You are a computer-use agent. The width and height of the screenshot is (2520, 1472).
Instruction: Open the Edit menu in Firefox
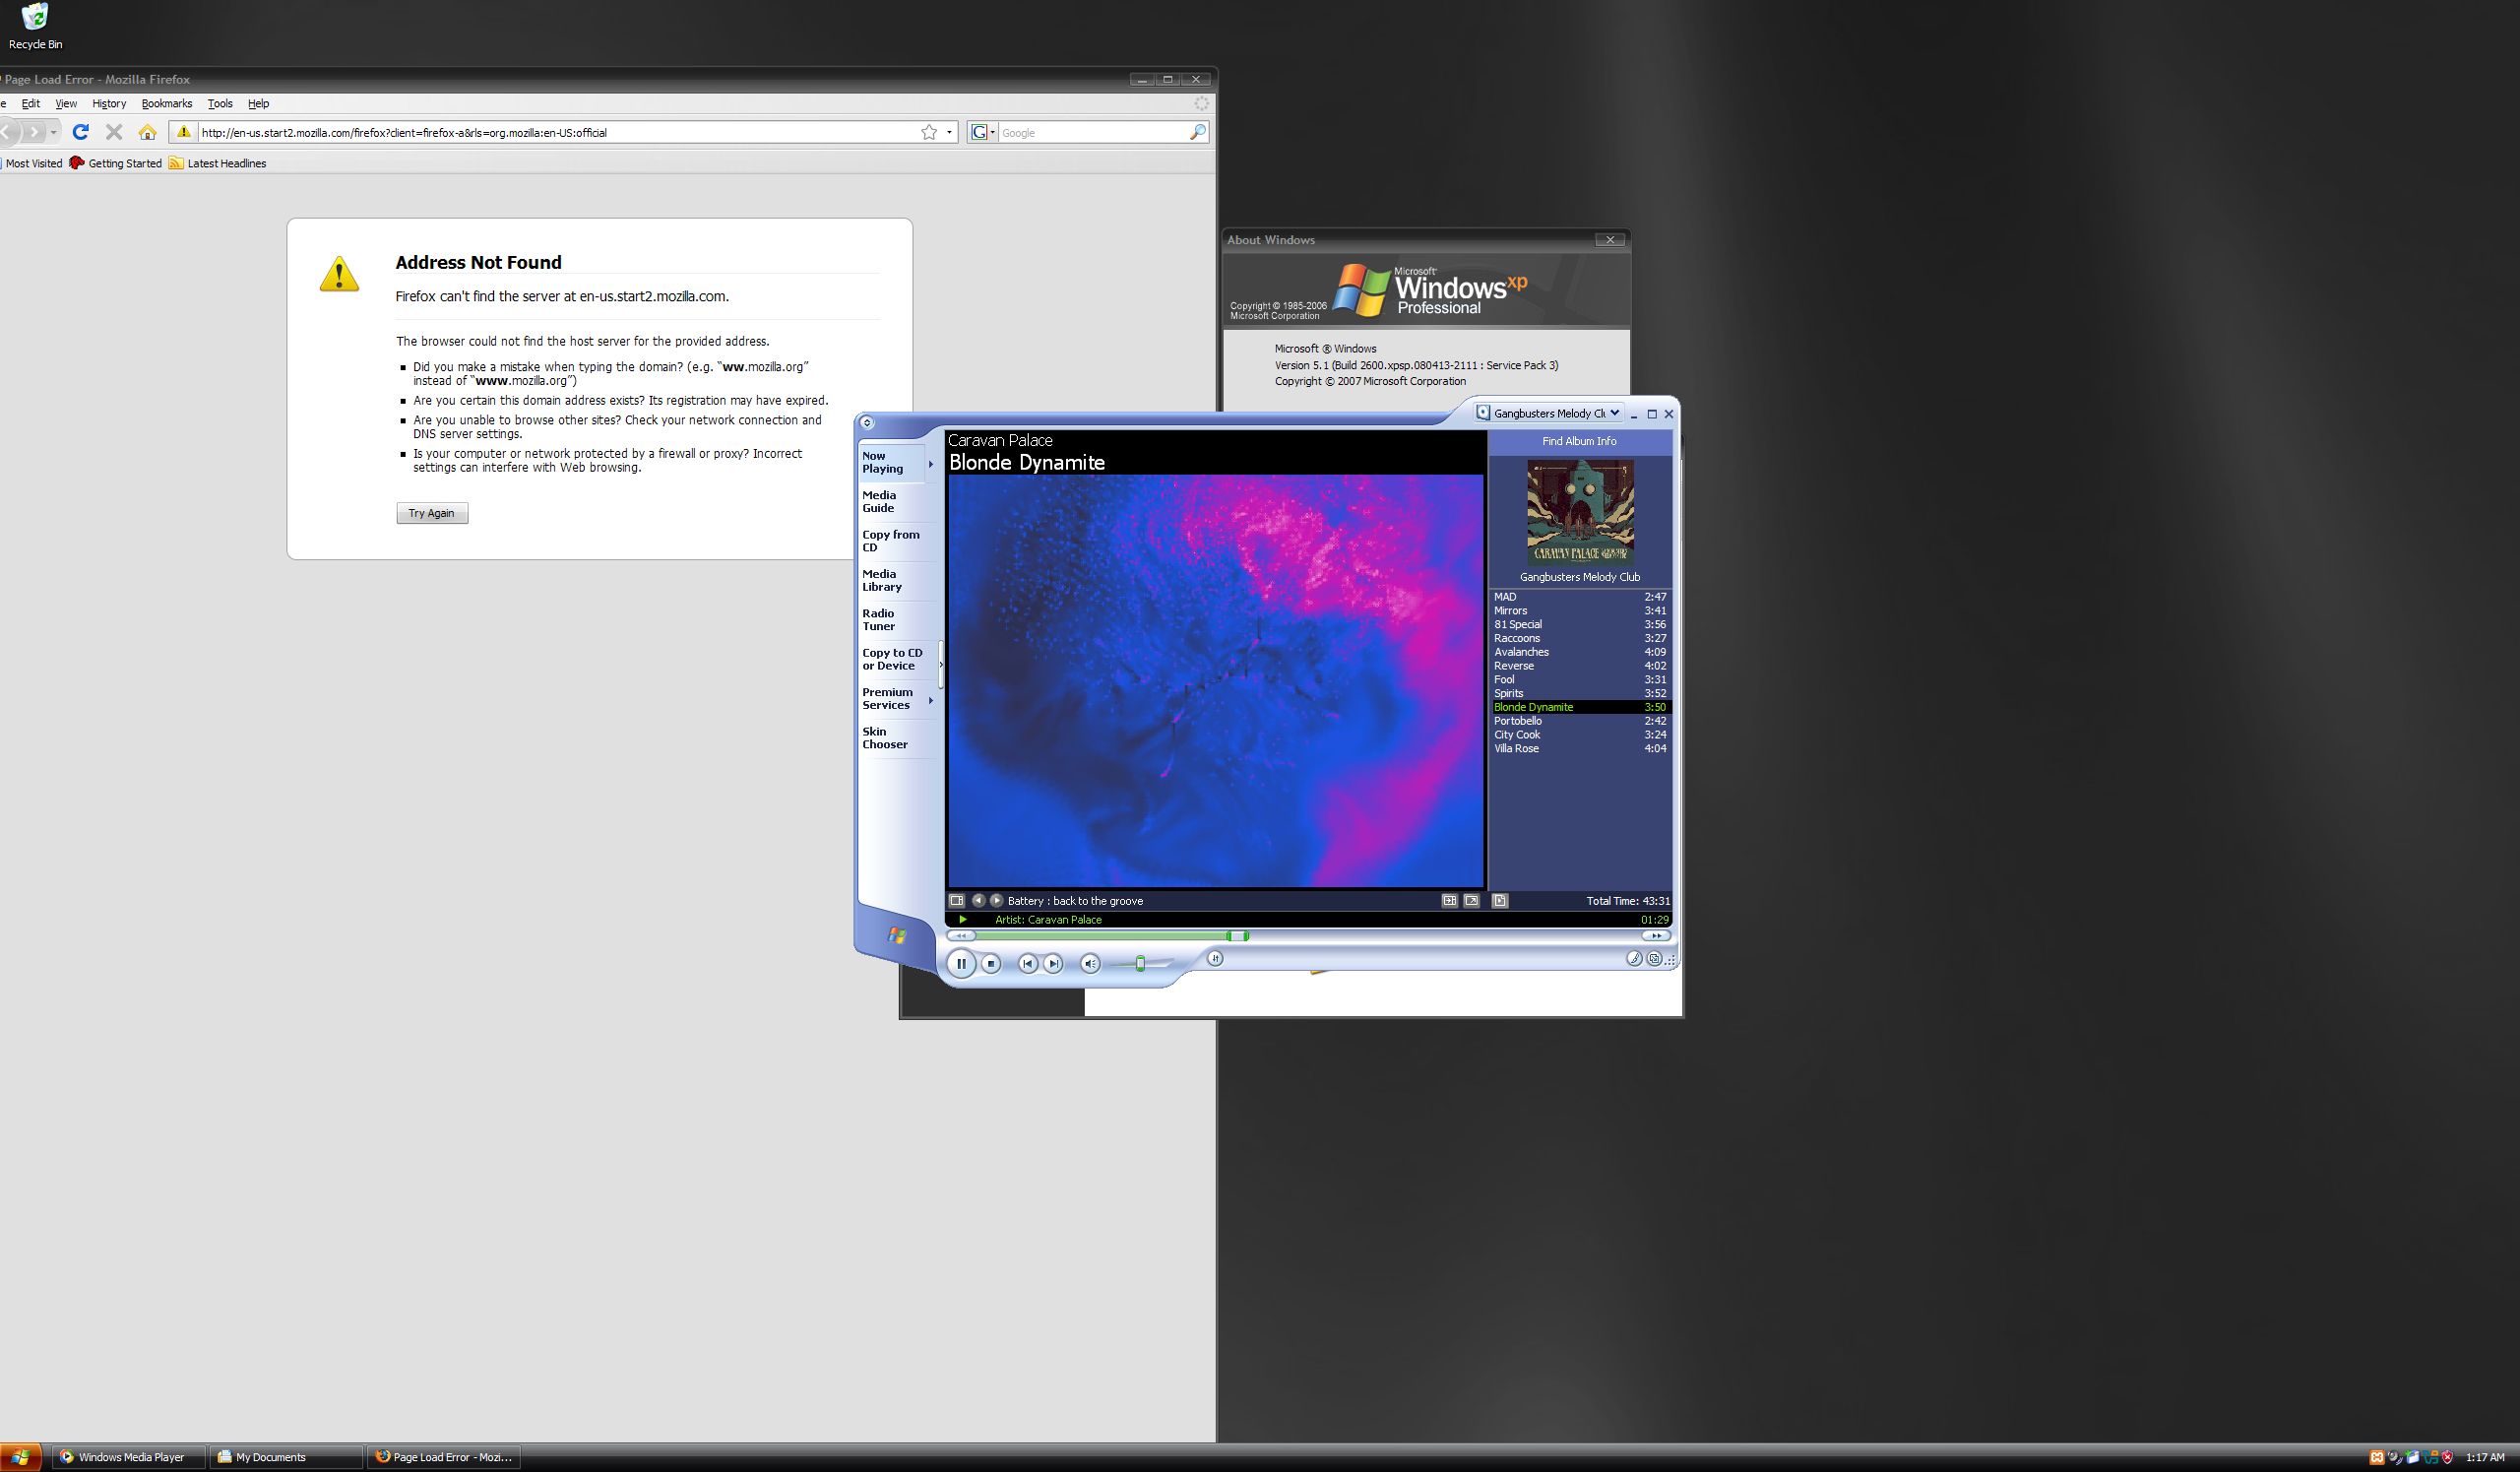point(31,103)
